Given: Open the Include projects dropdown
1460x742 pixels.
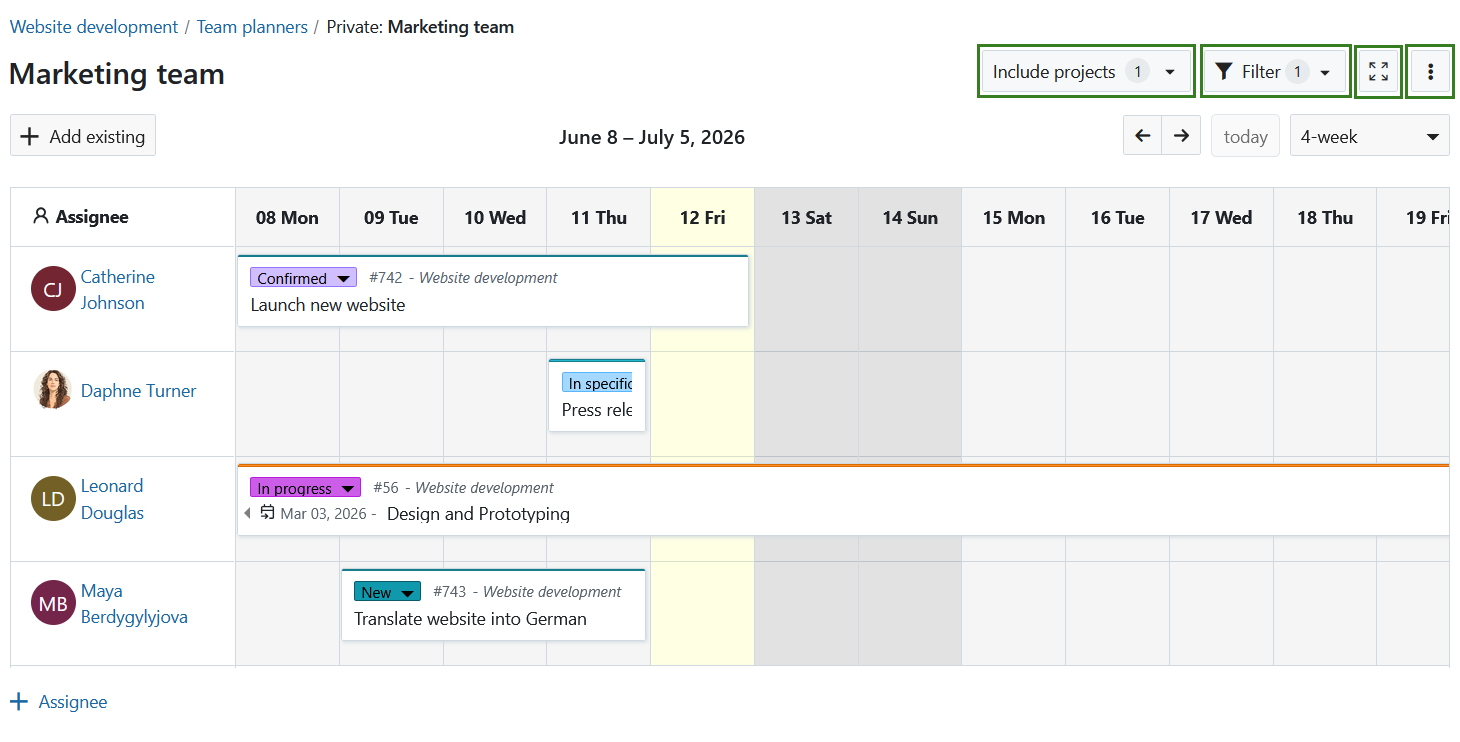Looking at the screenshot, I should click(1086, 72).
